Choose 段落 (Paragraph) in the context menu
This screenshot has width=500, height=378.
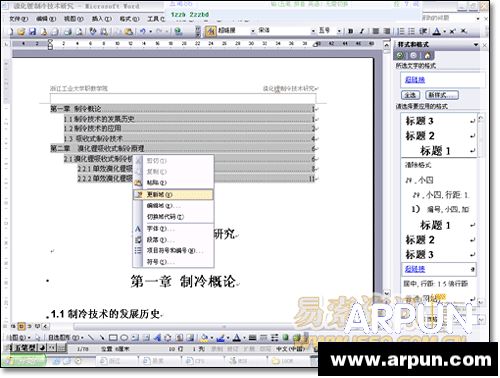[173, 240]
